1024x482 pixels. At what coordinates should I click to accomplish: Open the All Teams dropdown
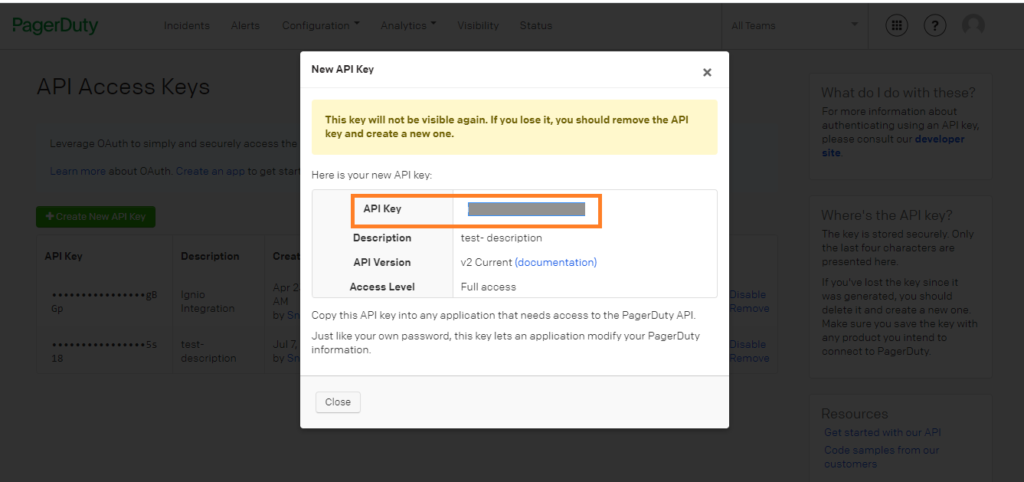[794, 26]
